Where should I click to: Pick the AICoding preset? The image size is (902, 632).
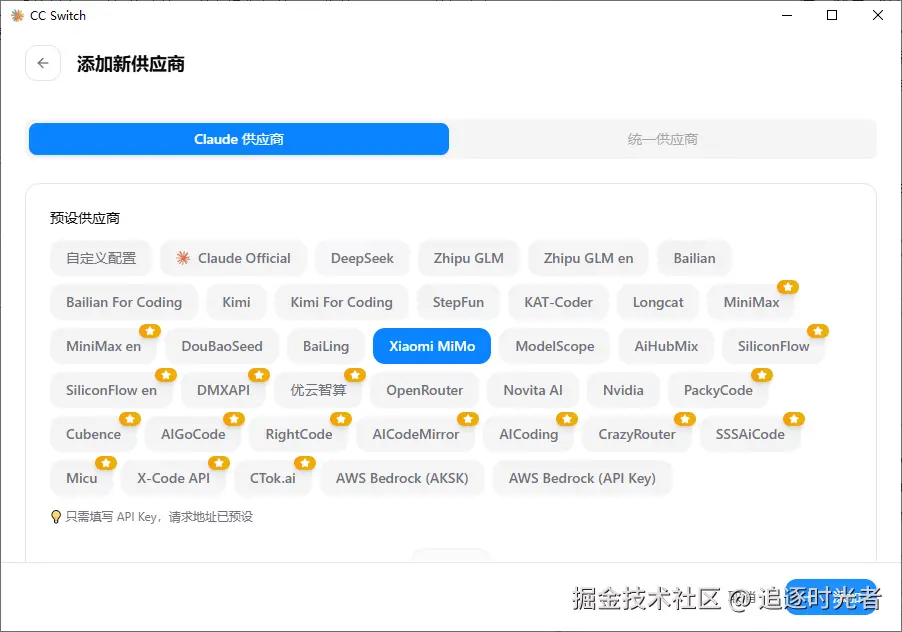click(529, 434)
